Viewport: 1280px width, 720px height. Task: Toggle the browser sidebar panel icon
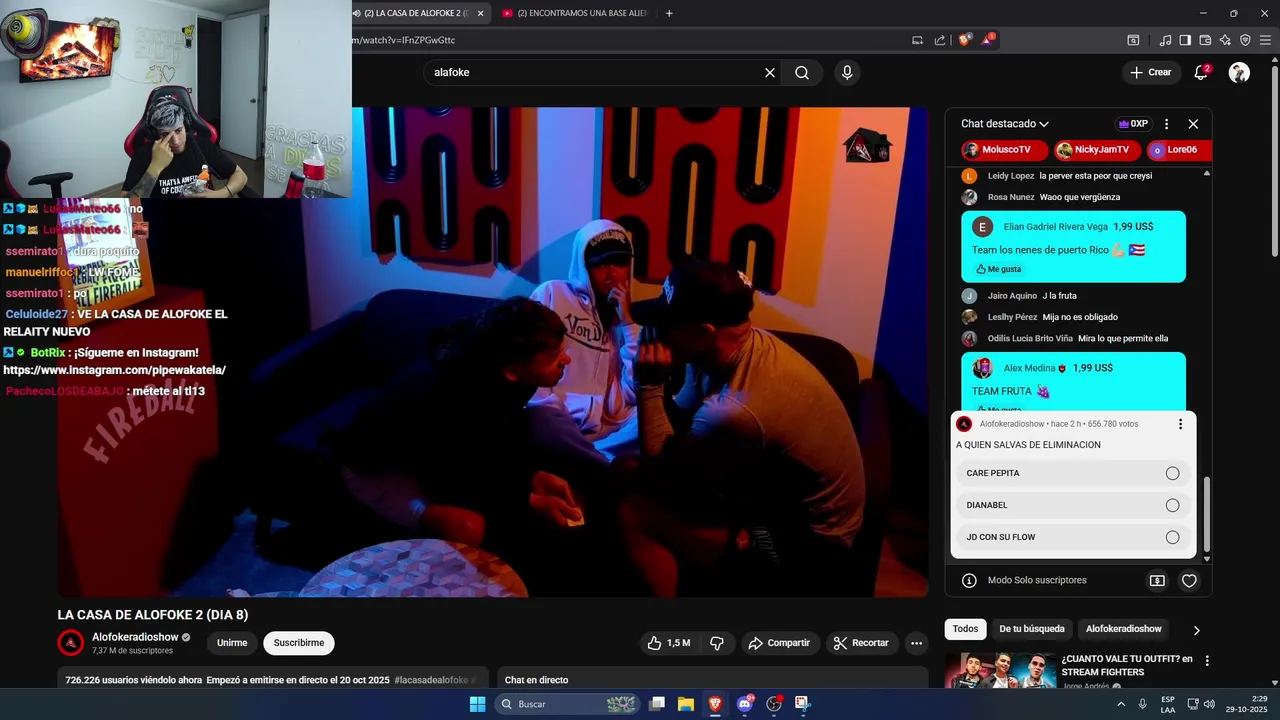[x=1185, y=40]
